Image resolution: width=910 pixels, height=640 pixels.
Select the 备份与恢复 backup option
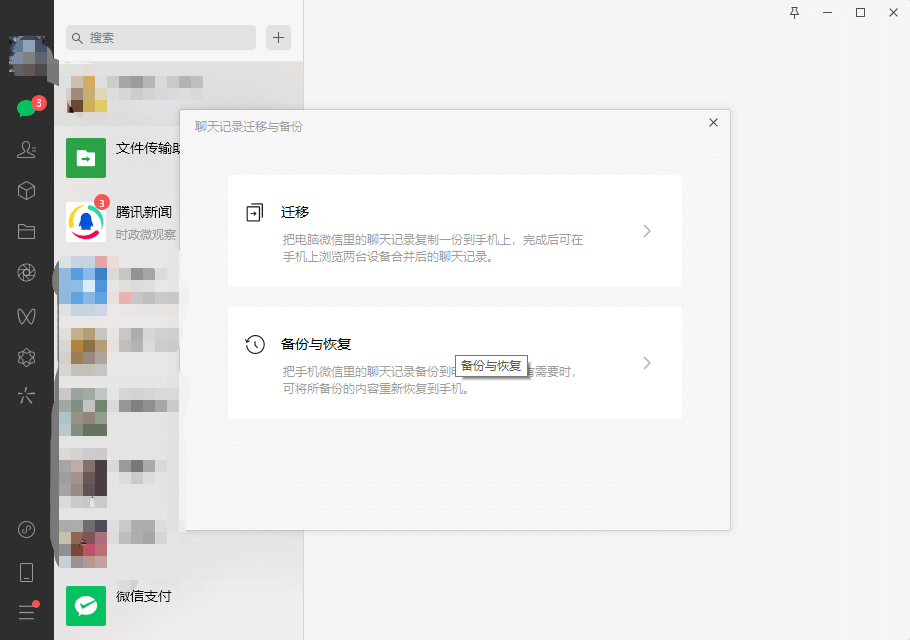pyautogui.click(x=455, y=363)
